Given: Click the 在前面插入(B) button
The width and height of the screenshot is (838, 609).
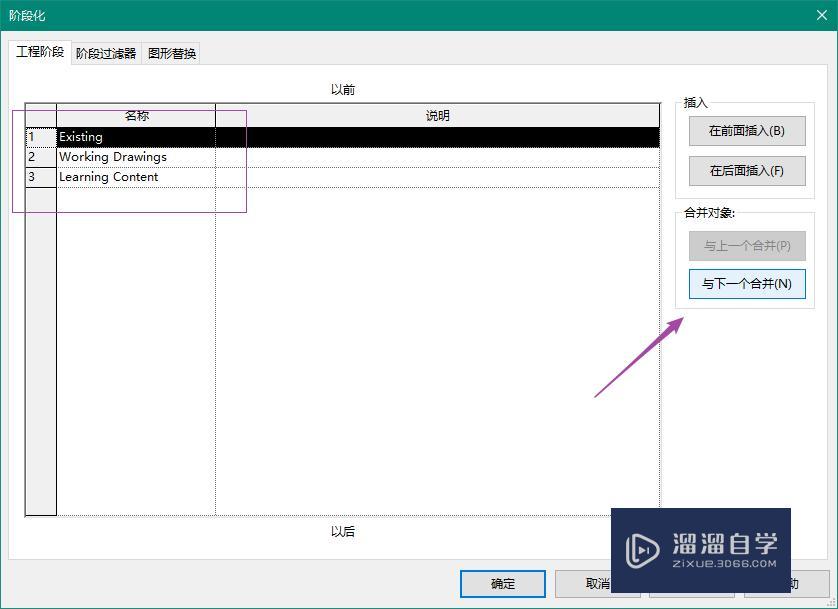Looking at the screenshot, I should pos(747,131).
